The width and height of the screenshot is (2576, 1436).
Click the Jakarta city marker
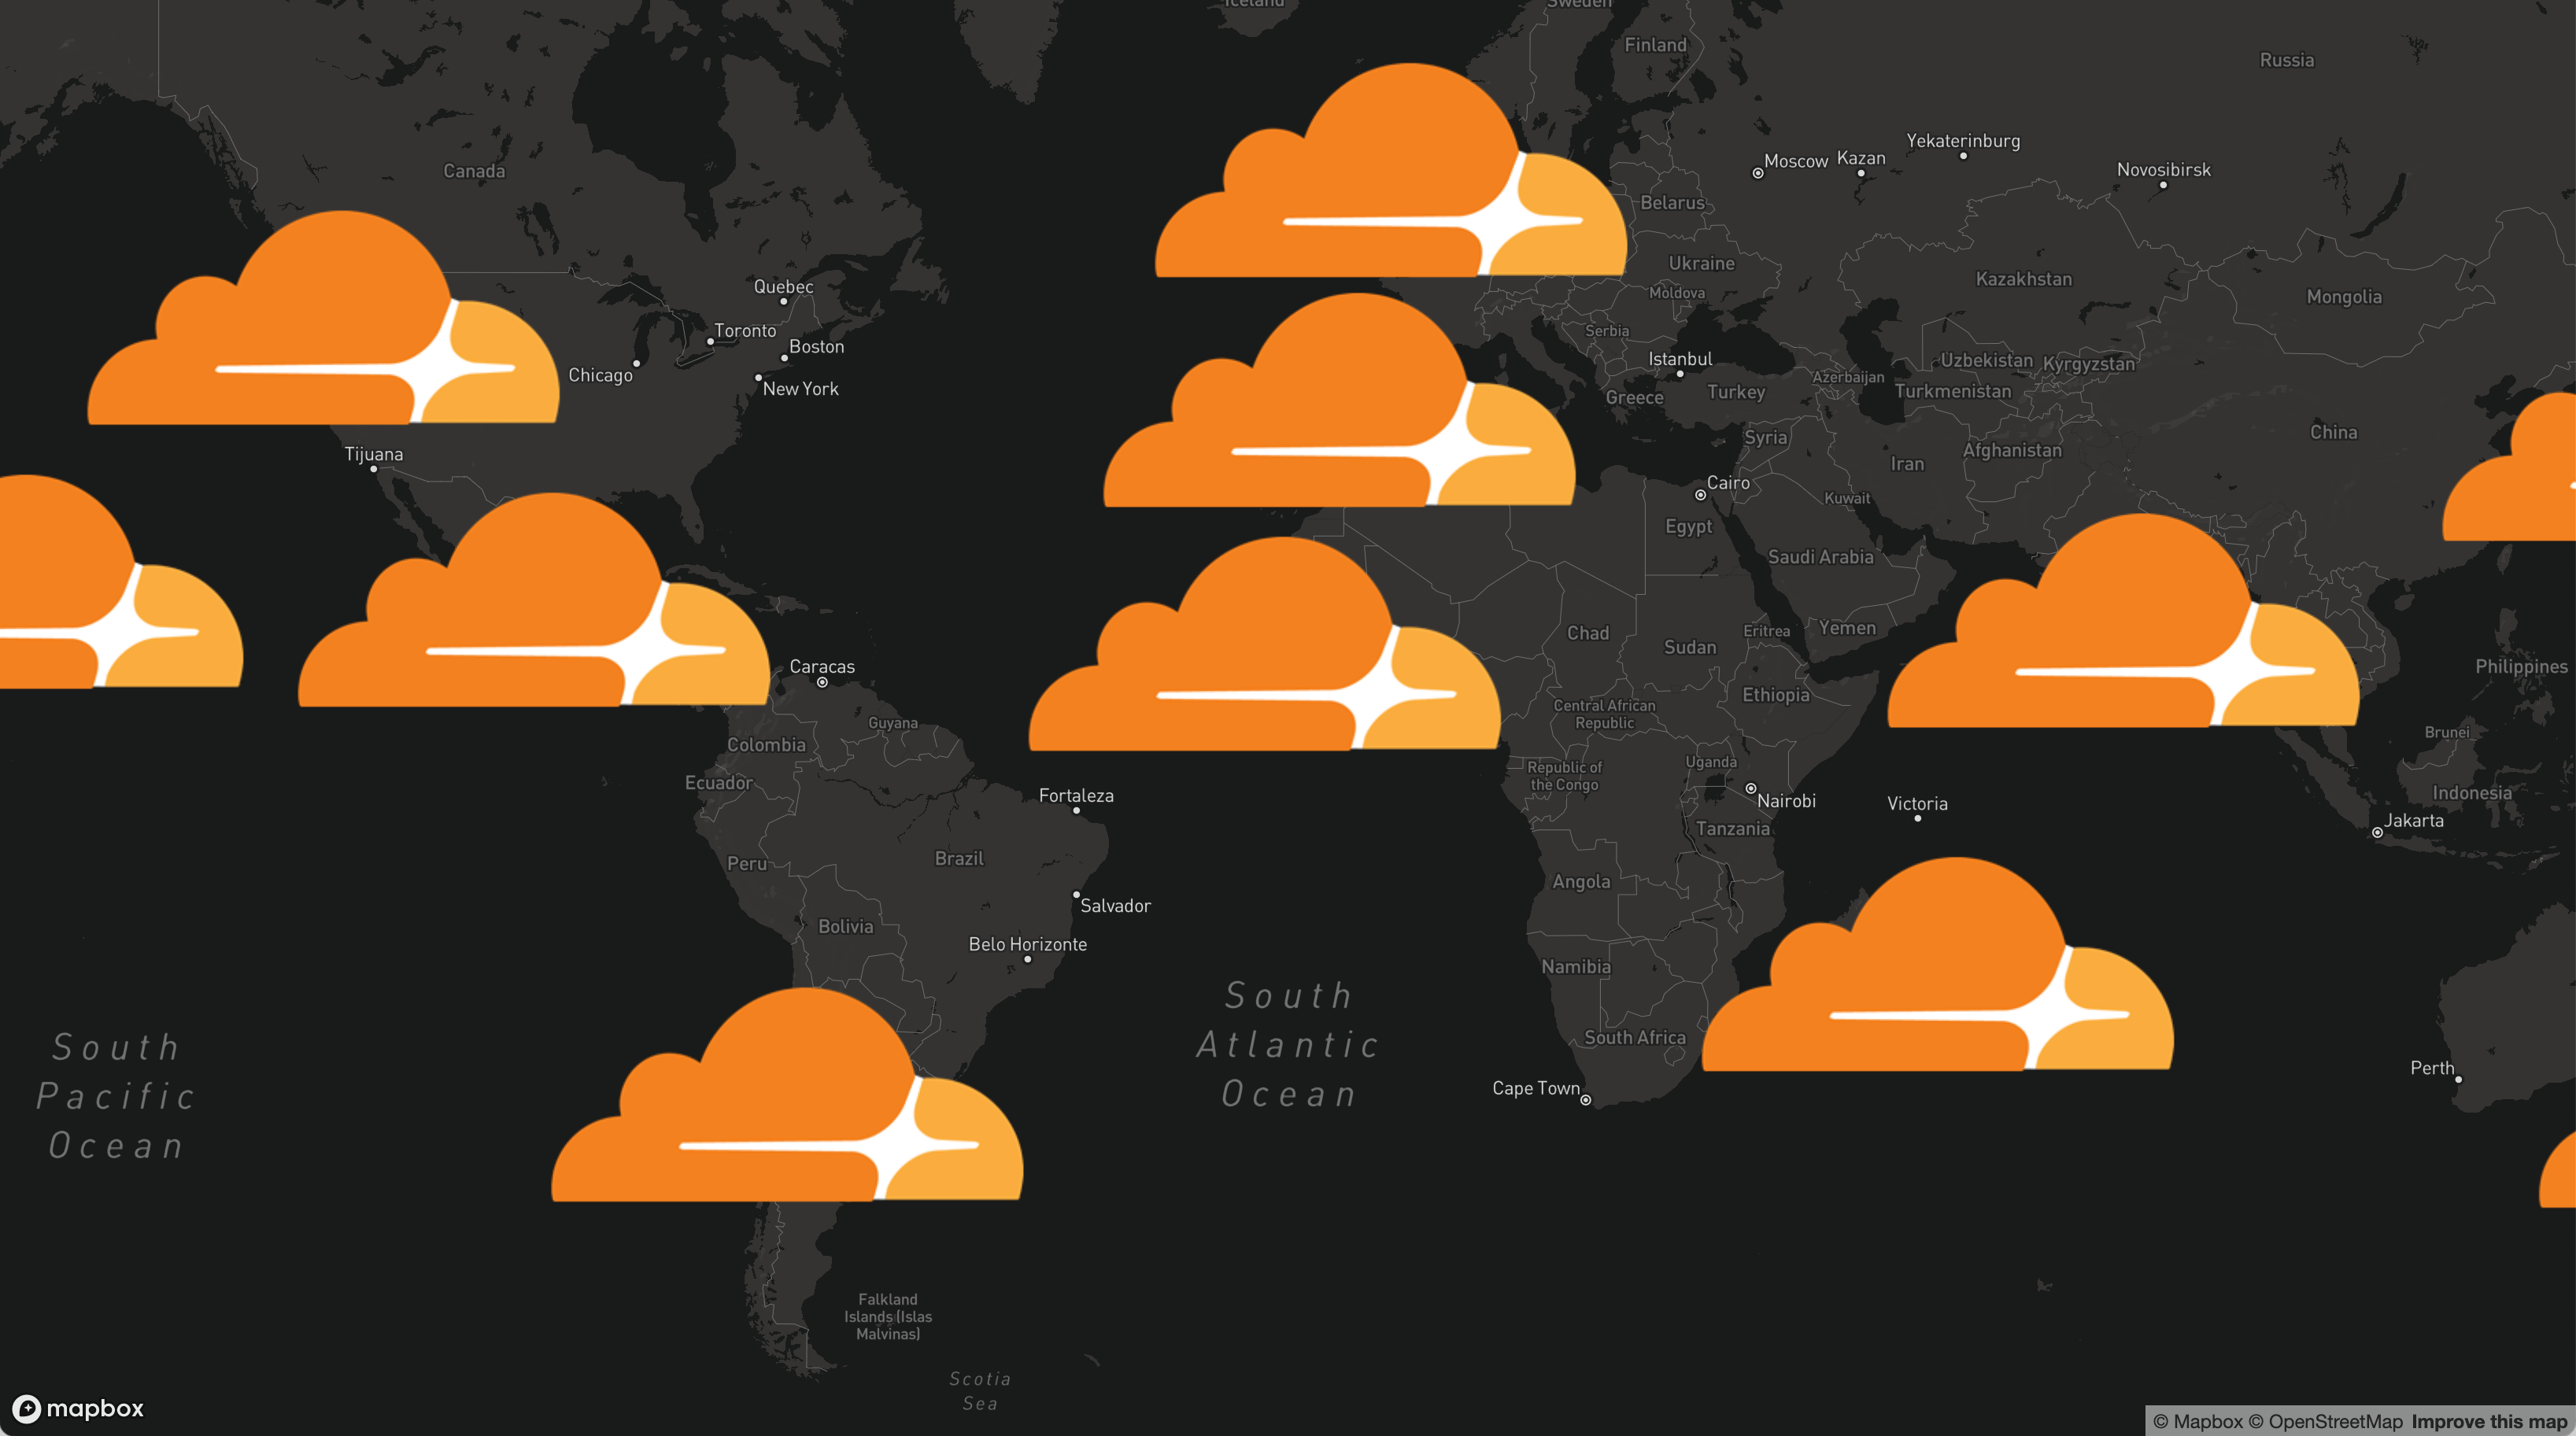2377,832
